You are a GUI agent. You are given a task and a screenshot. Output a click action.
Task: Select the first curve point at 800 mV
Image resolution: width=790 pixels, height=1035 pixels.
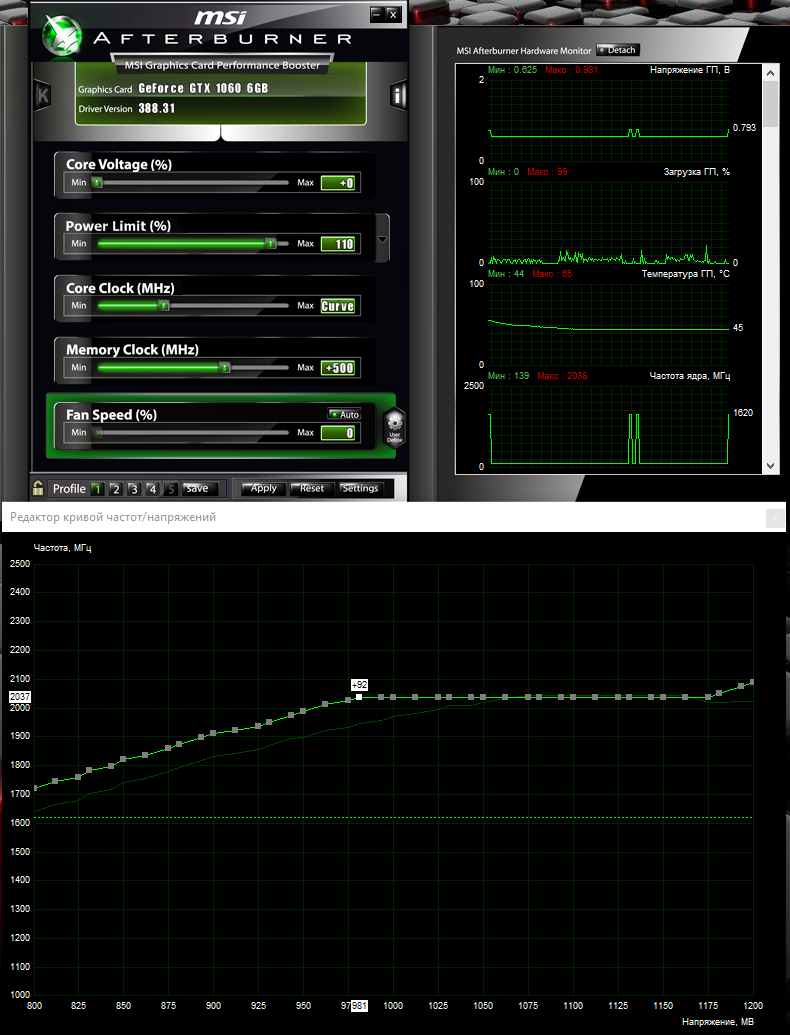click(34, 787)
